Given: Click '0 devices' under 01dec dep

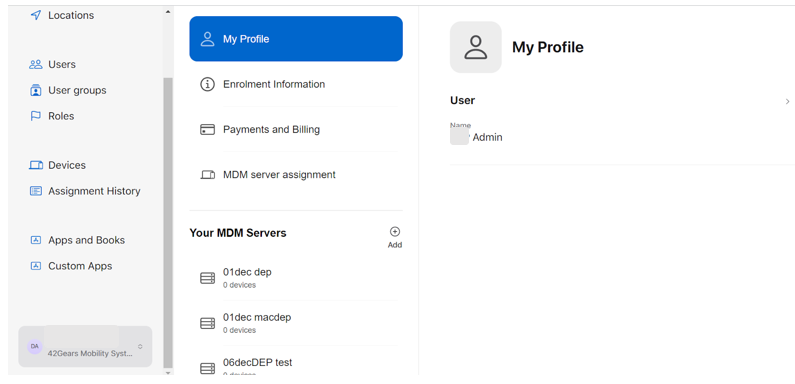Looking at the screenshot, I should (239, 285).
